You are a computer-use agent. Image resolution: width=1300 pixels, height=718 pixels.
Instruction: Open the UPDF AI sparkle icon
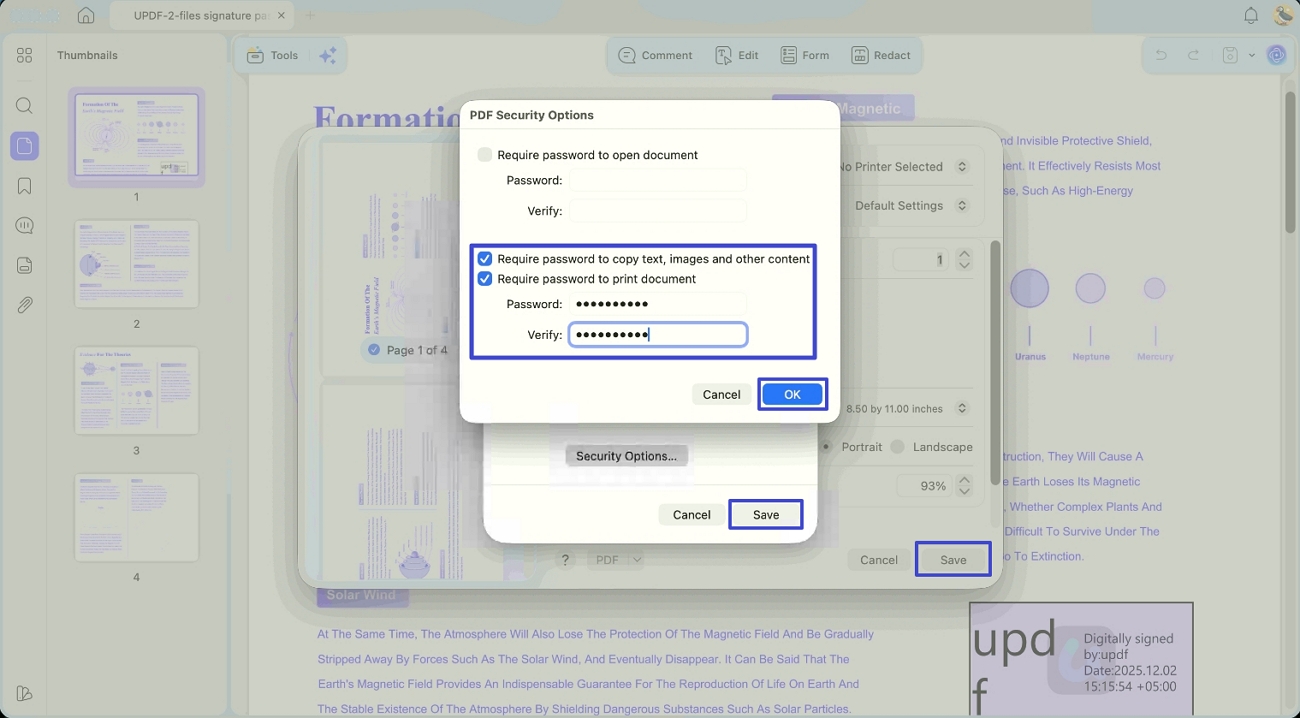[327, 56]
